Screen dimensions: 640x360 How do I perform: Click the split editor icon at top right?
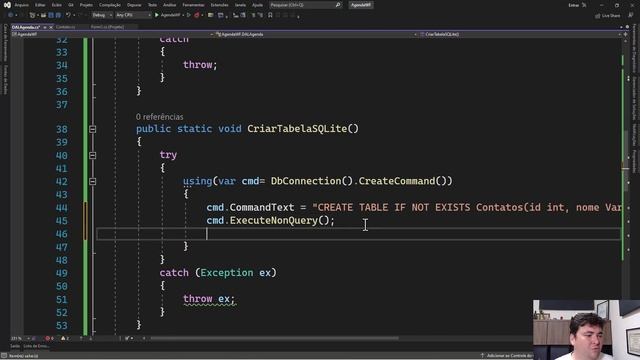625,35
